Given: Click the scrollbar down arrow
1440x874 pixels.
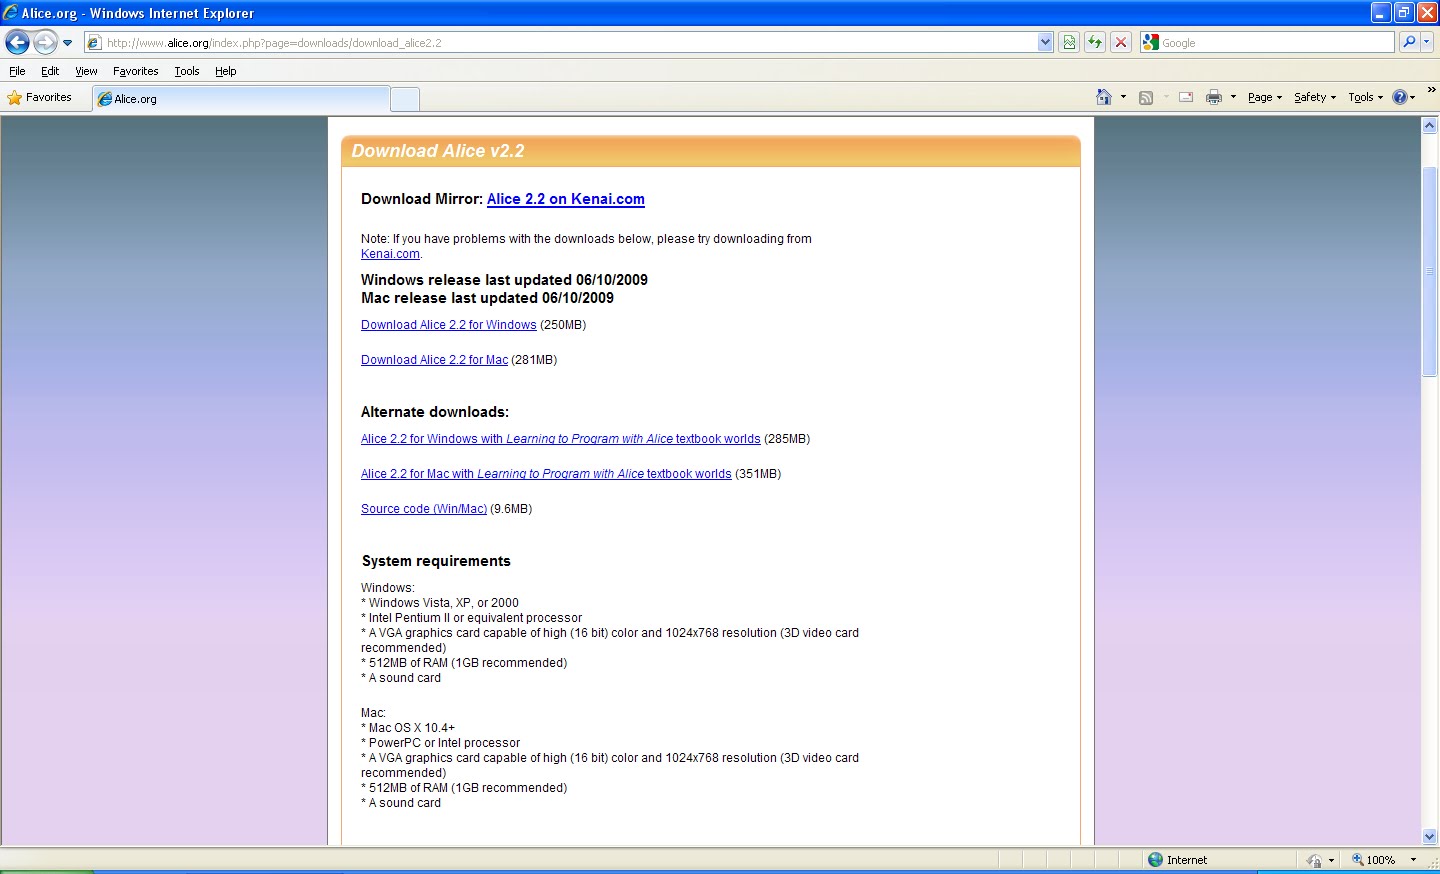Looking at the screenshot, I should pos(1429,836).
